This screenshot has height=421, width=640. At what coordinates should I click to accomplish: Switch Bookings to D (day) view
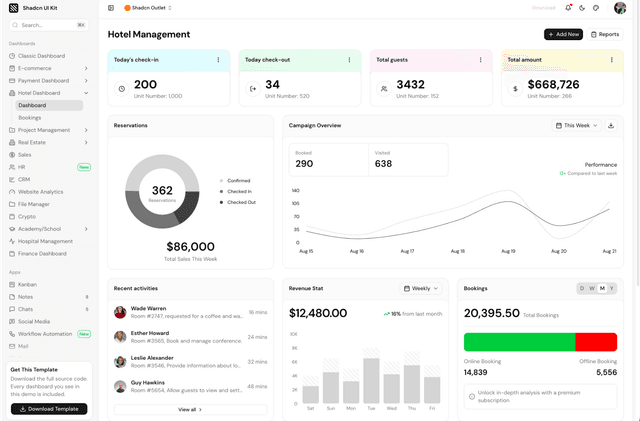tap(582, 288)
